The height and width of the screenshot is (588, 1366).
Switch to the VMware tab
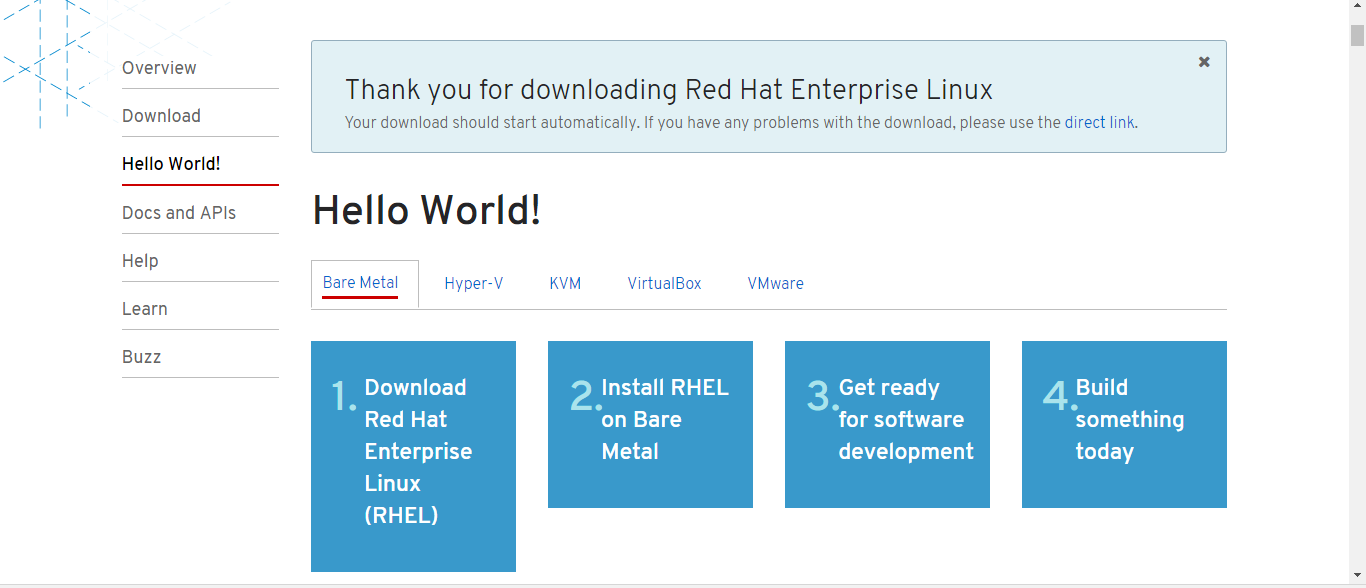click(x=775, y=284)
